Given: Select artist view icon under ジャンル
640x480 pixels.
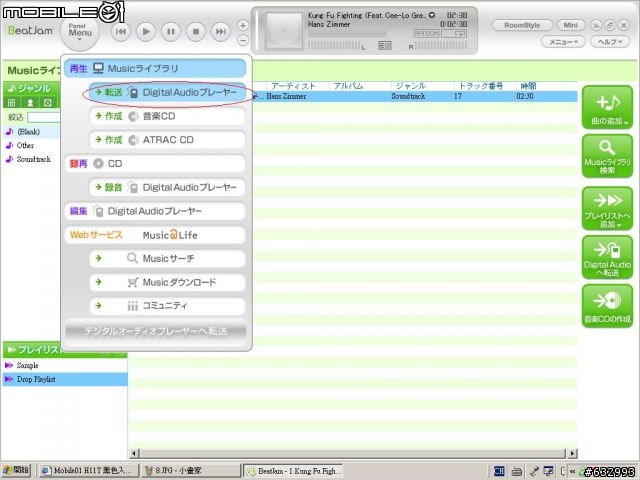Looking at the screenshot, I should [30, 102].
